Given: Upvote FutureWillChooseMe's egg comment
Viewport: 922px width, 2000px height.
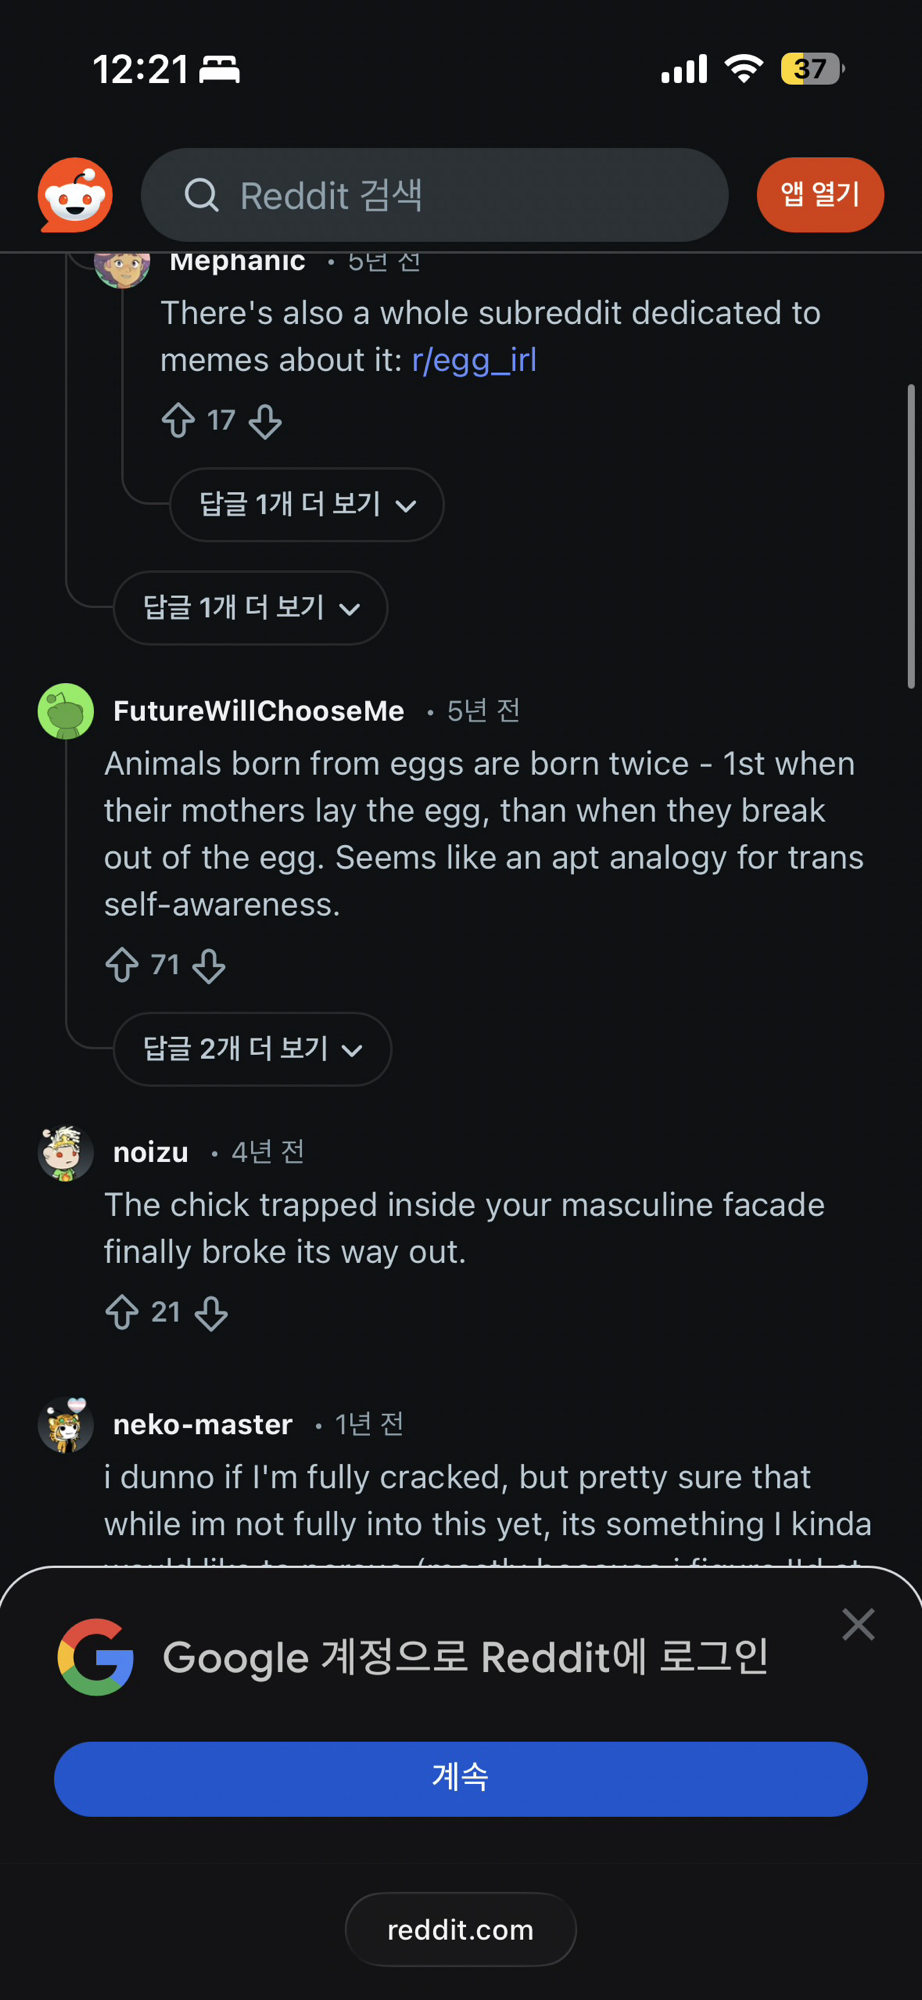Looking at the screenshot, I should [122, 965].
